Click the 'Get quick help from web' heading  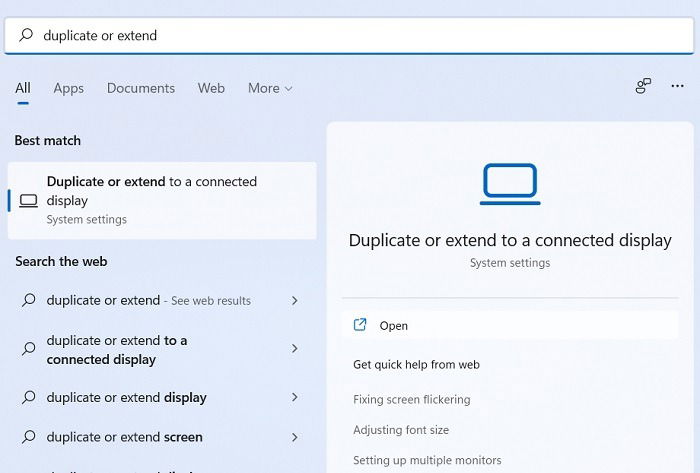(416, 365)
